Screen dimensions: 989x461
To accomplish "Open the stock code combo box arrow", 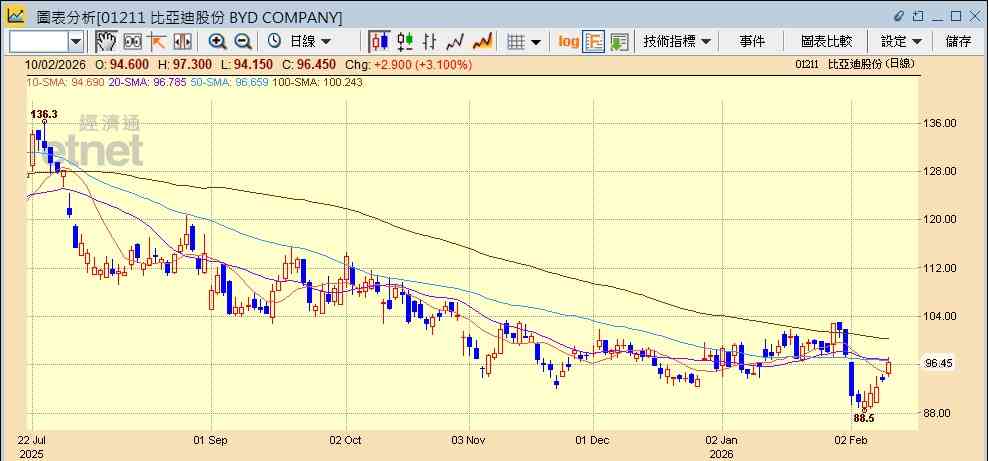I will click(x=76, y=42).
